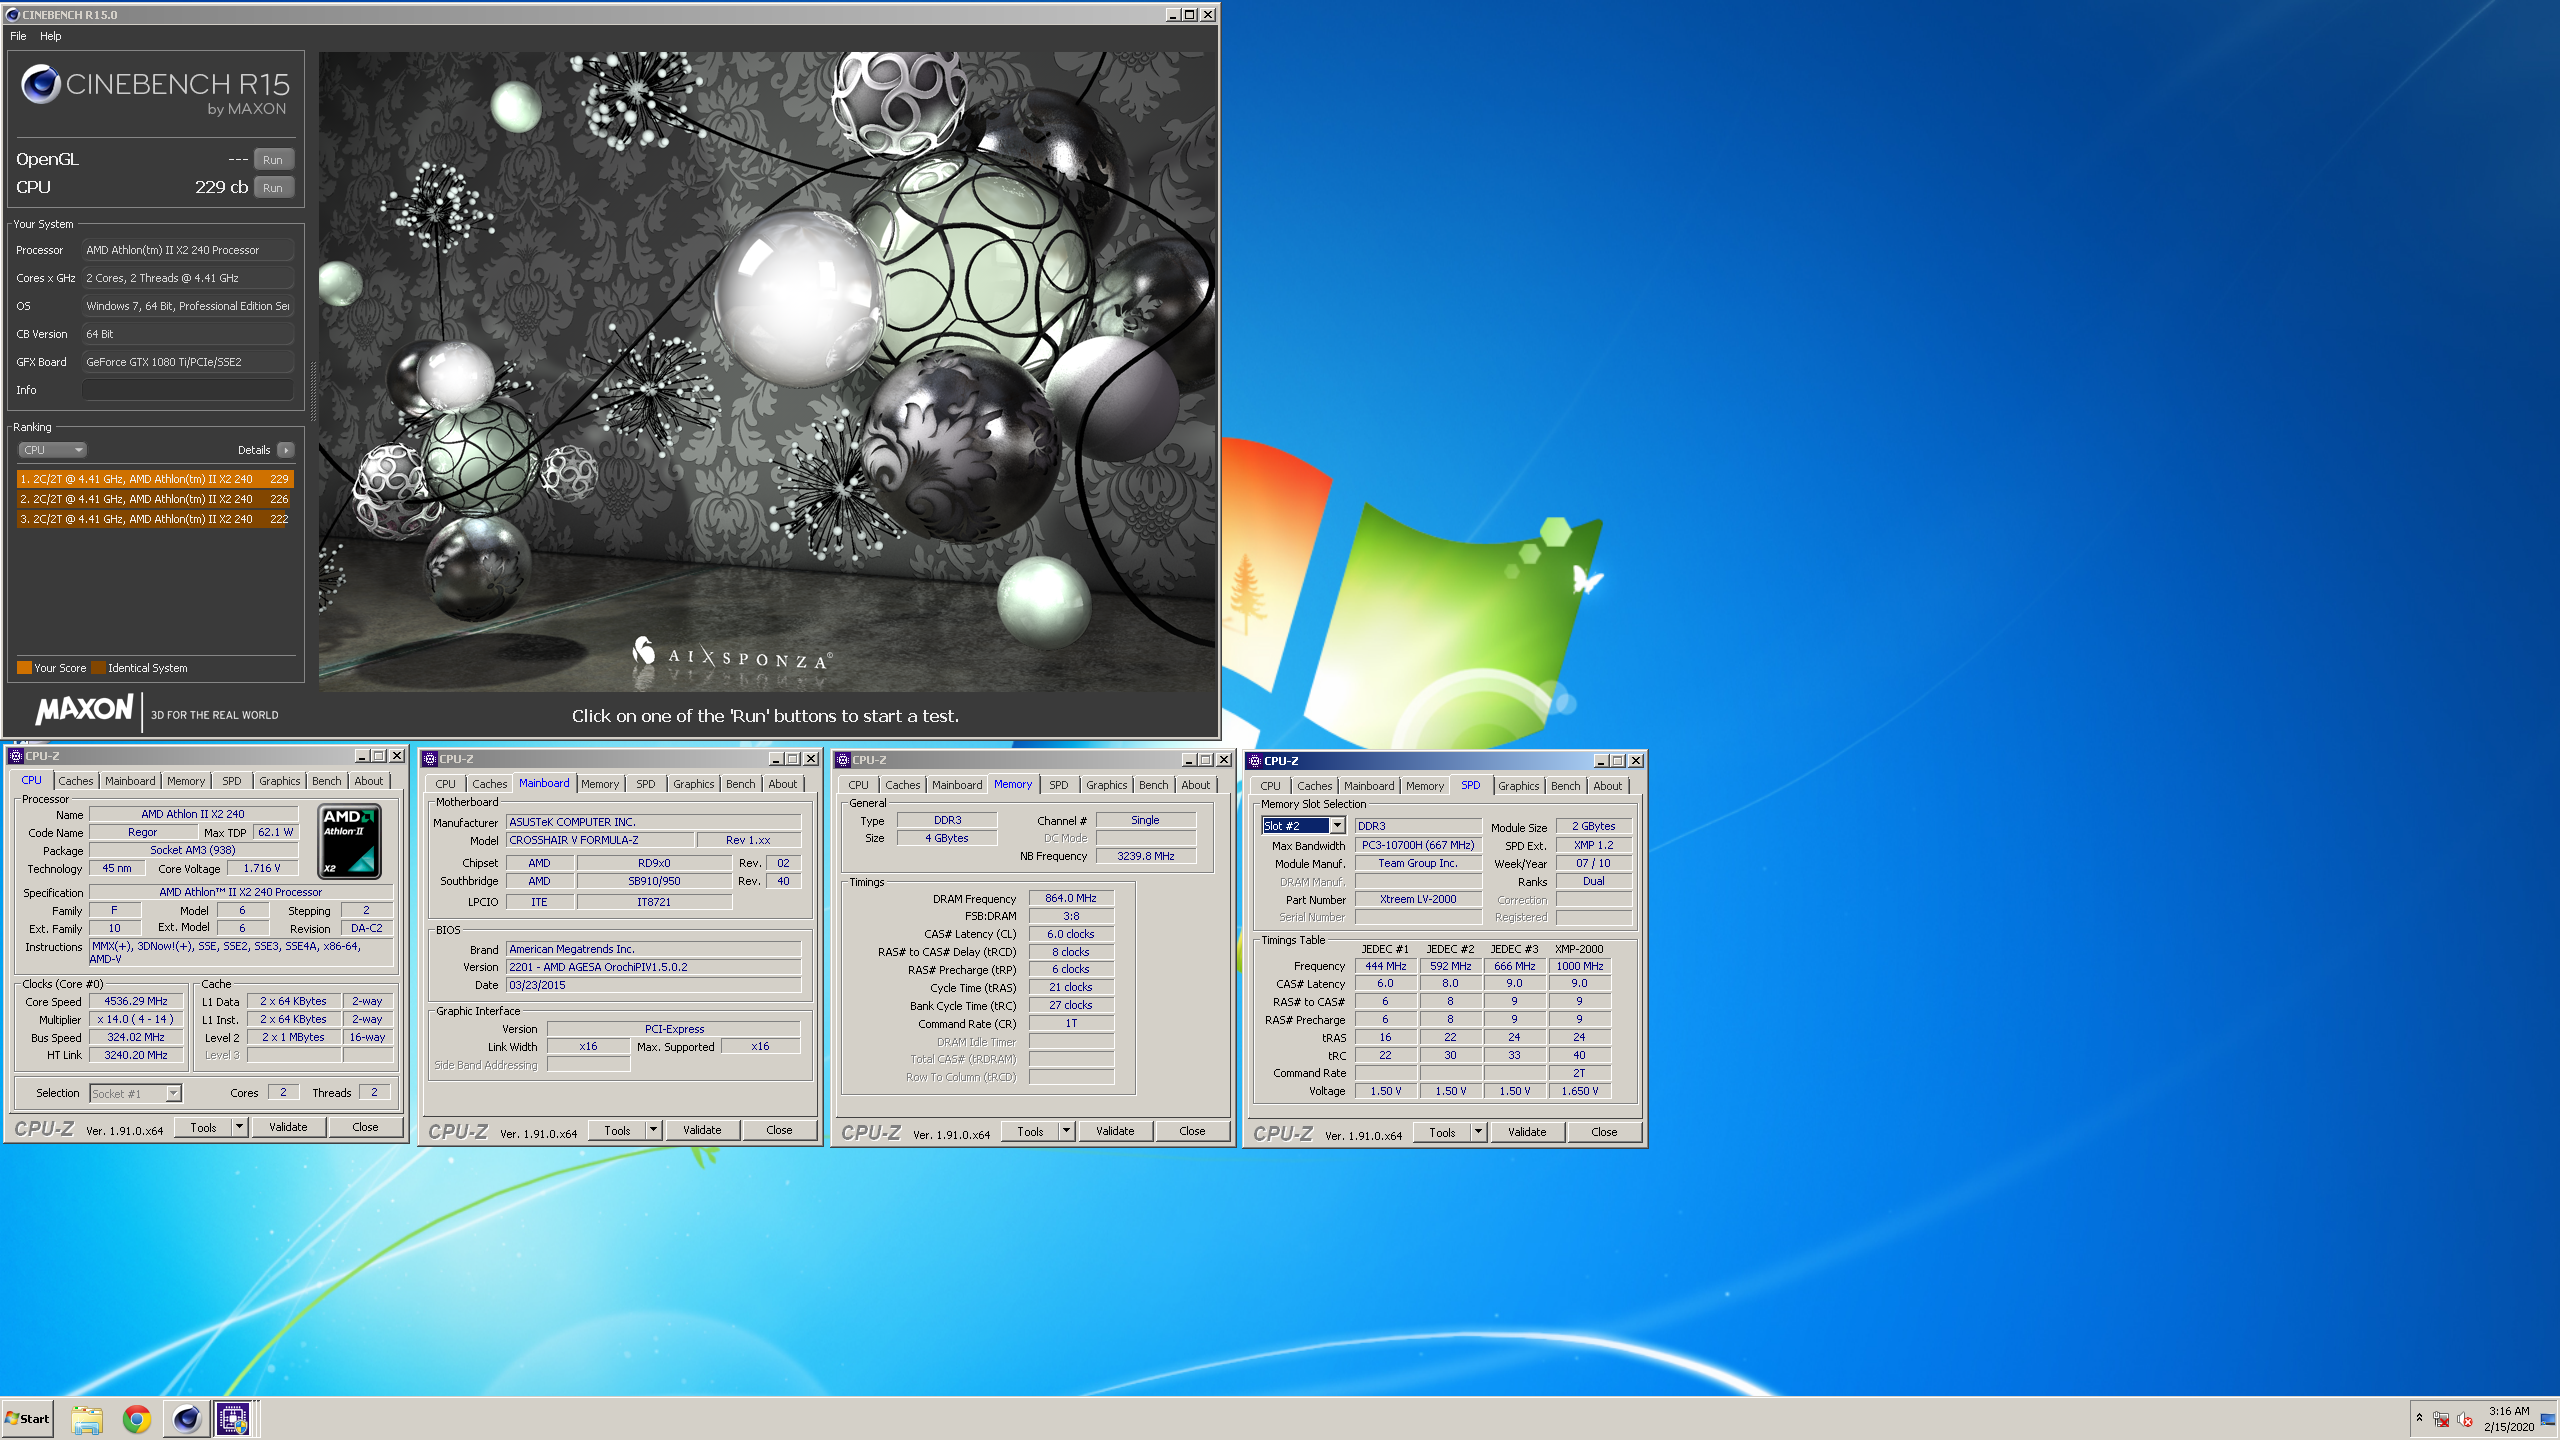This screenshot has width=2560, height=1440.
Task: Expand Tools dropdown arrow in SPD CPU-Z
Action: (1478, 1132)
